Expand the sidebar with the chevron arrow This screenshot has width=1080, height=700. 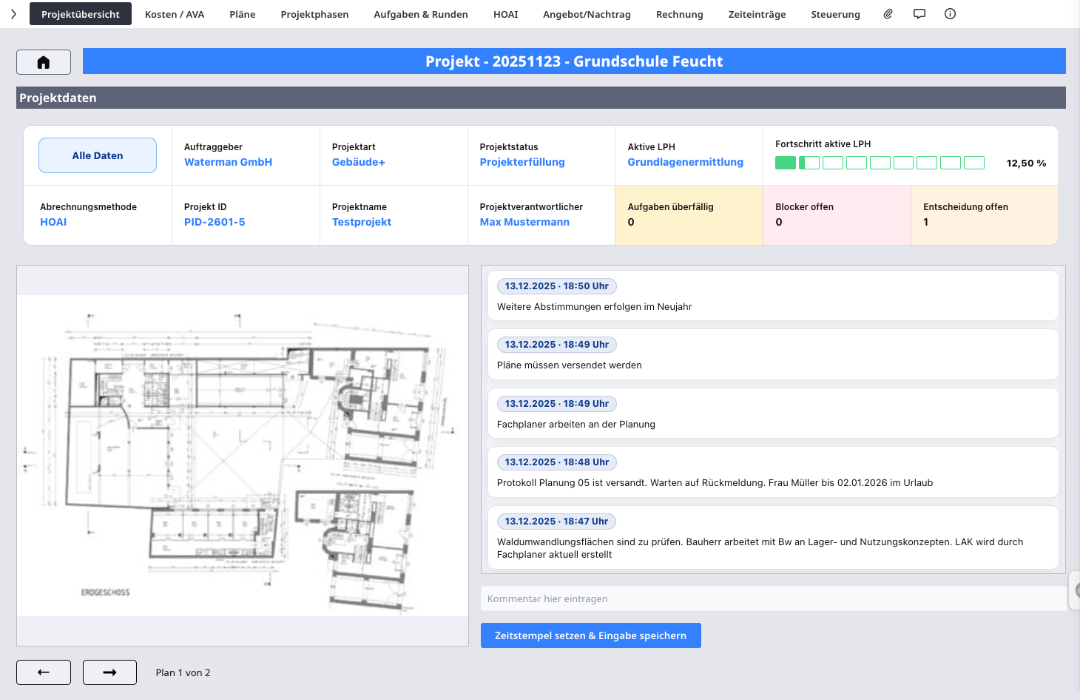(x=13, y=14)
